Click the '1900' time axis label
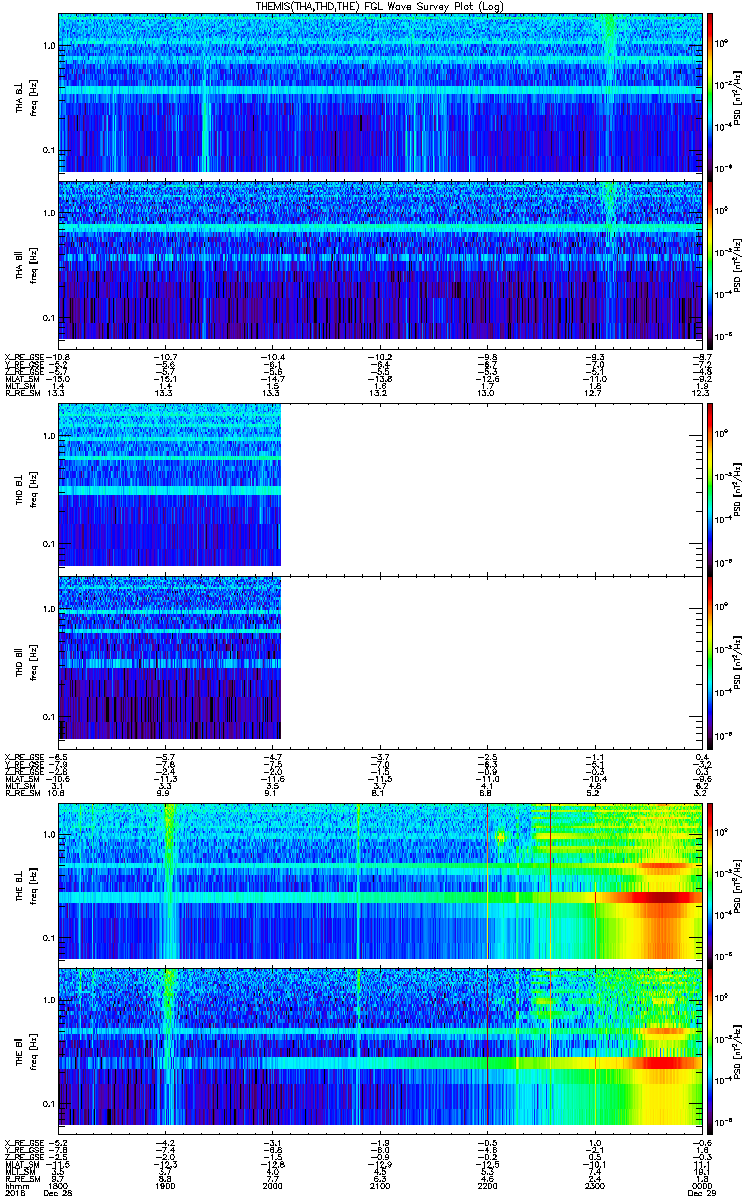The image size is (750, 1200). (165, 1185)
